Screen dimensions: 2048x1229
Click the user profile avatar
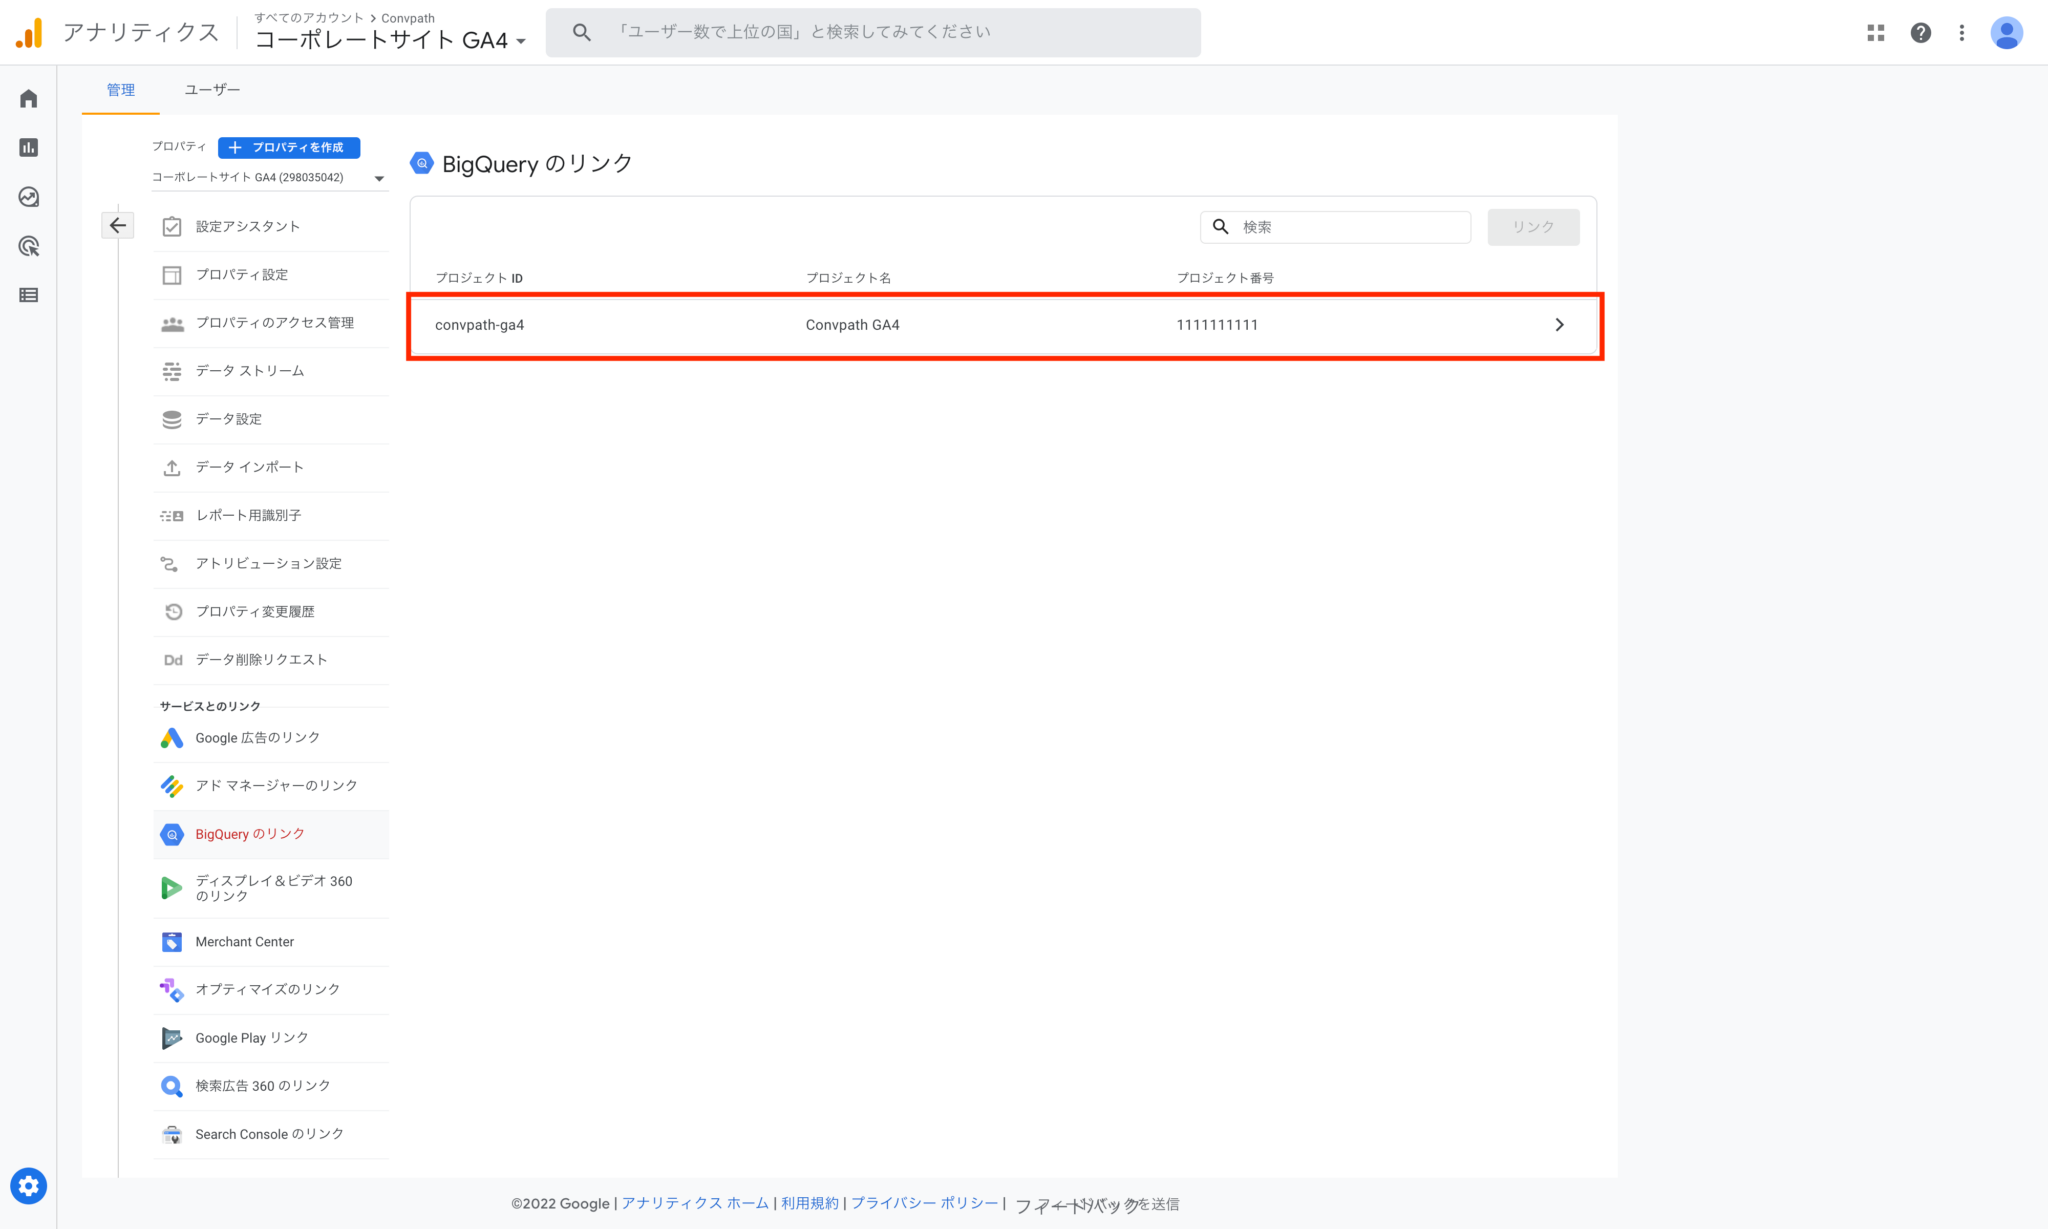click(2007, 32)
